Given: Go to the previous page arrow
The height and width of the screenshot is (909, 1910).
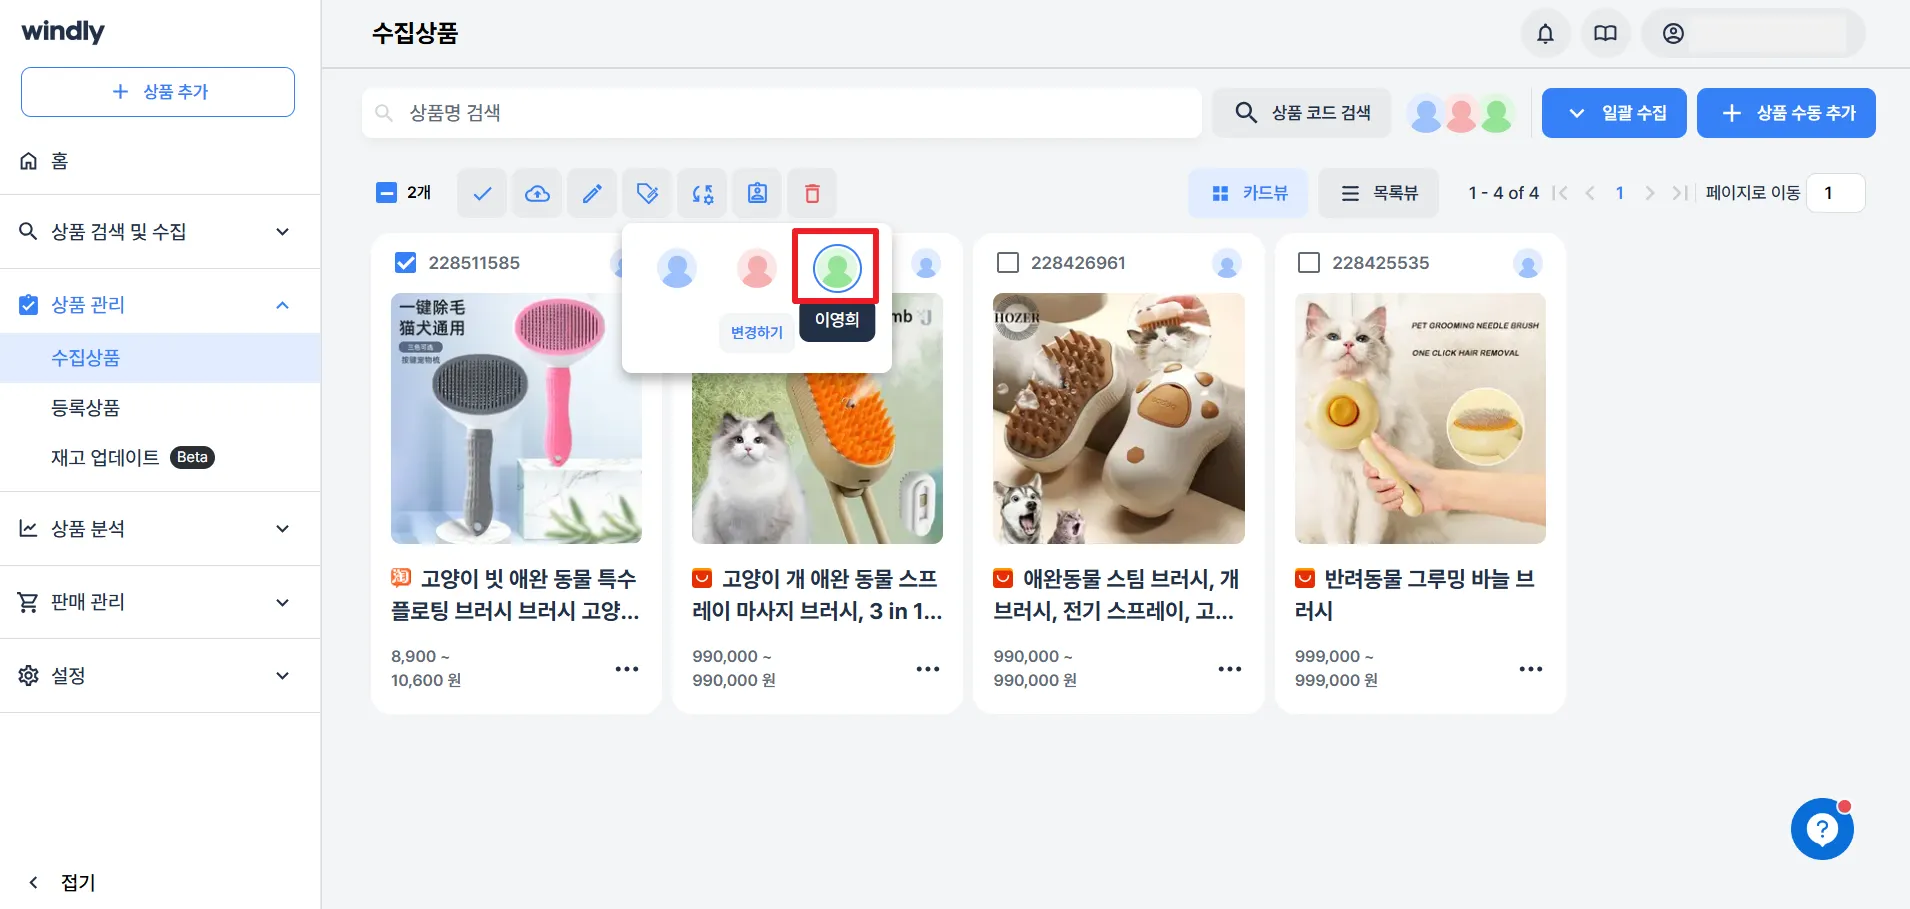Looking at the screenshot, I should pos(1590,193).
